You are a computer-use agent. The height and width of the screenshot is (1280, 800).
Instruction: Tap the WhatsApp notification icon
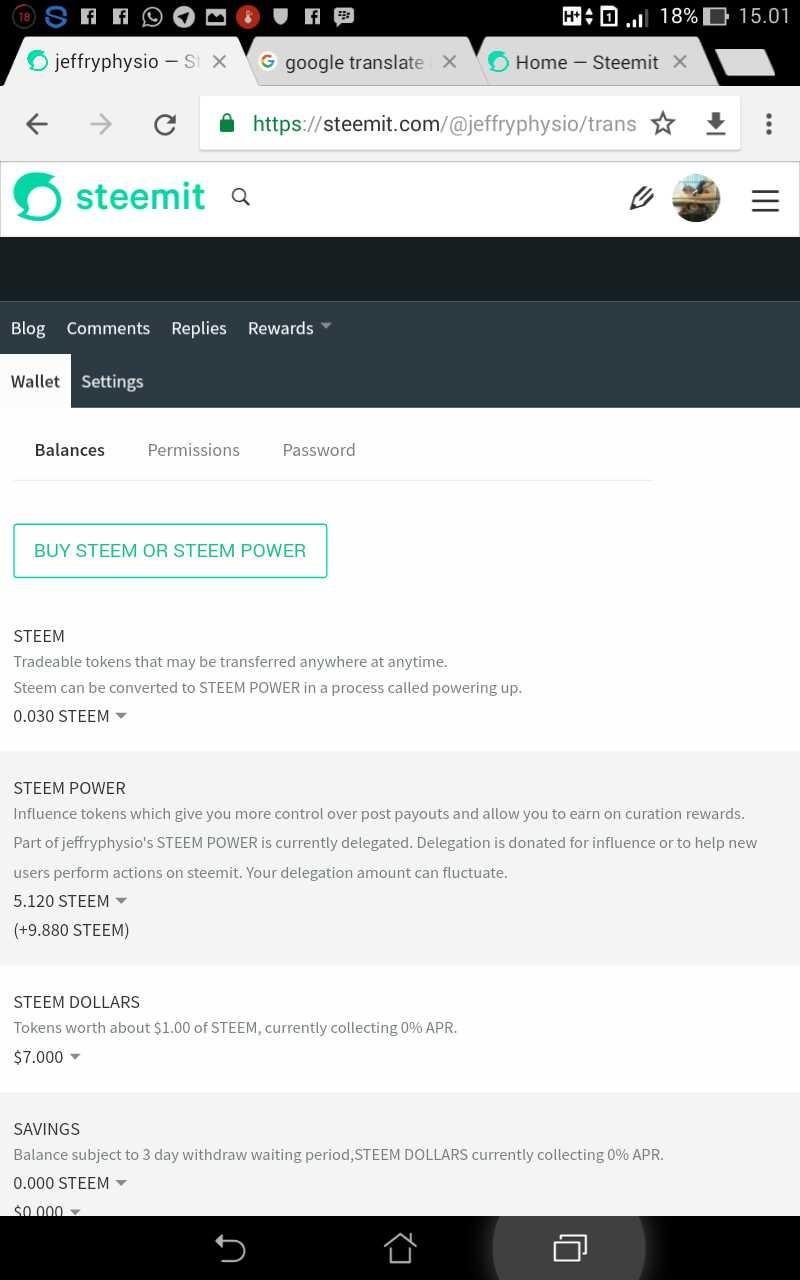(152, 16)
